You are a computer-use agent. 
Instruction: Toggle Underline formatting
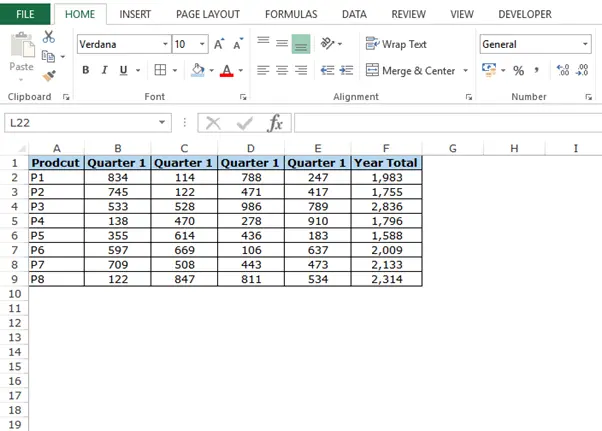[x=123, y=70]
